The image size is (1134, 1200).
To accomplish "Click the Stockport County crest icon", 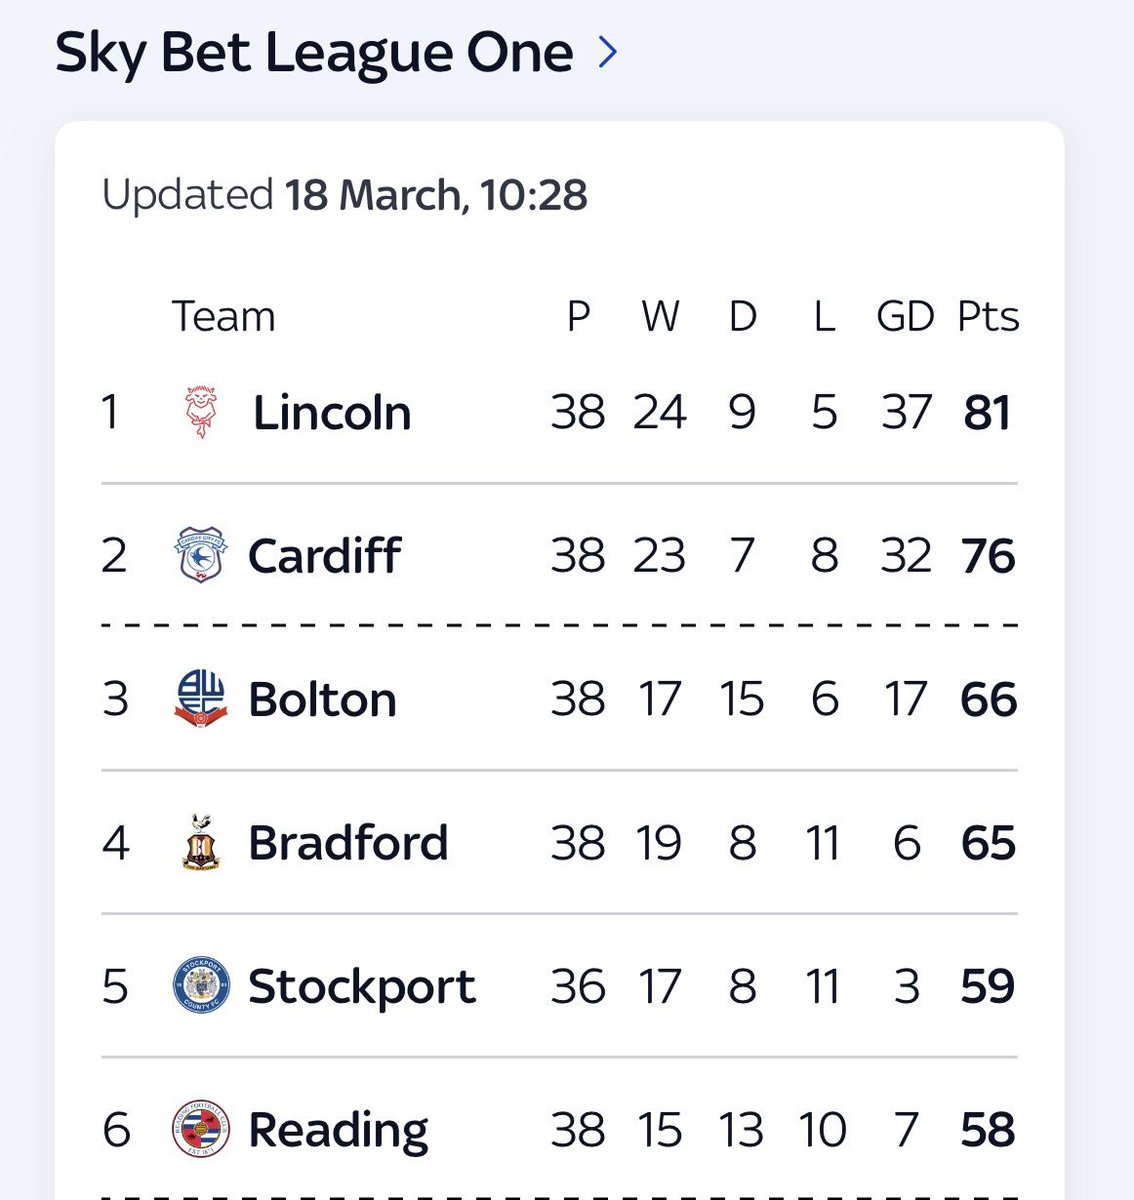I will 201,986.
